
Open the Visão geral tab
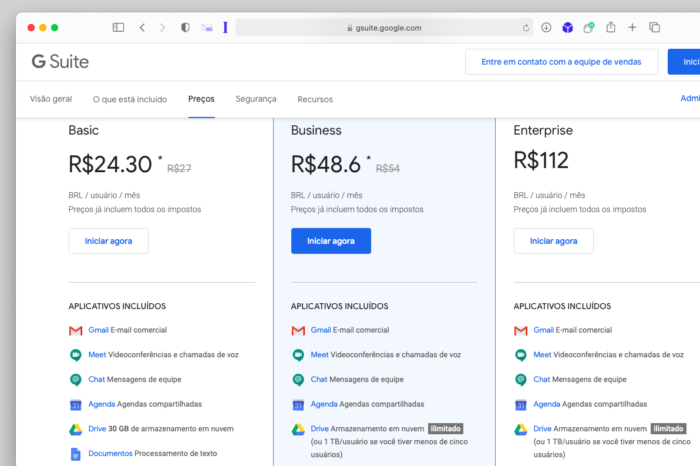[x=51, y=99]
